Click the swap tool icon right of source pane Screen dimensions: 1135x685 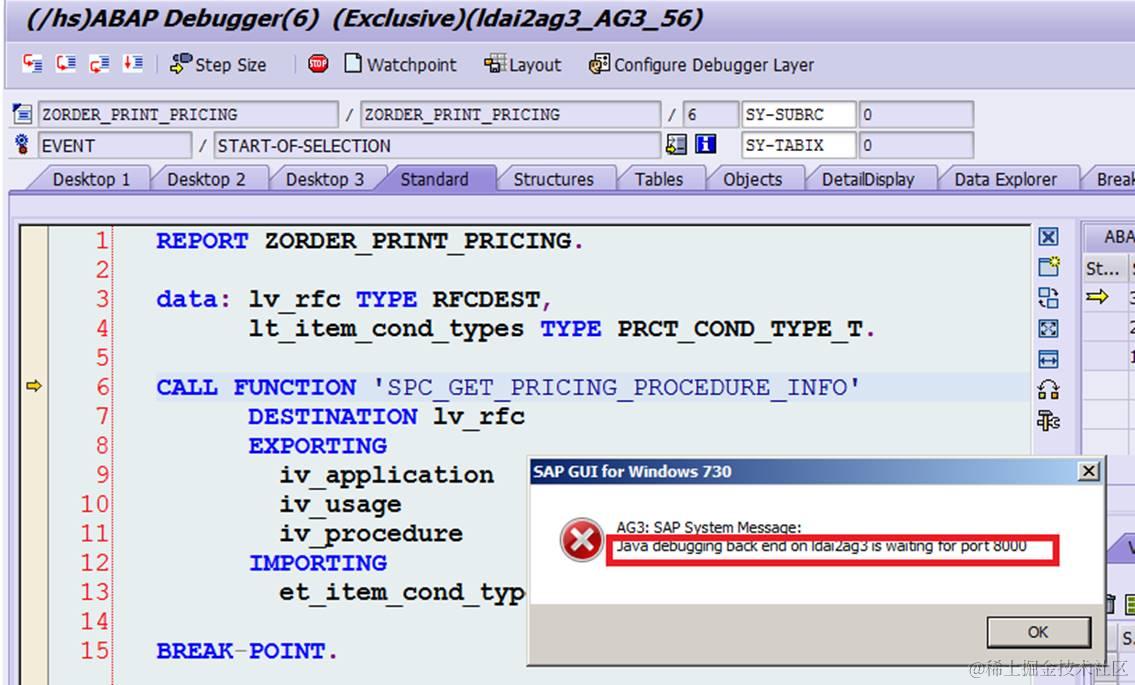[x=1048, y=298]
